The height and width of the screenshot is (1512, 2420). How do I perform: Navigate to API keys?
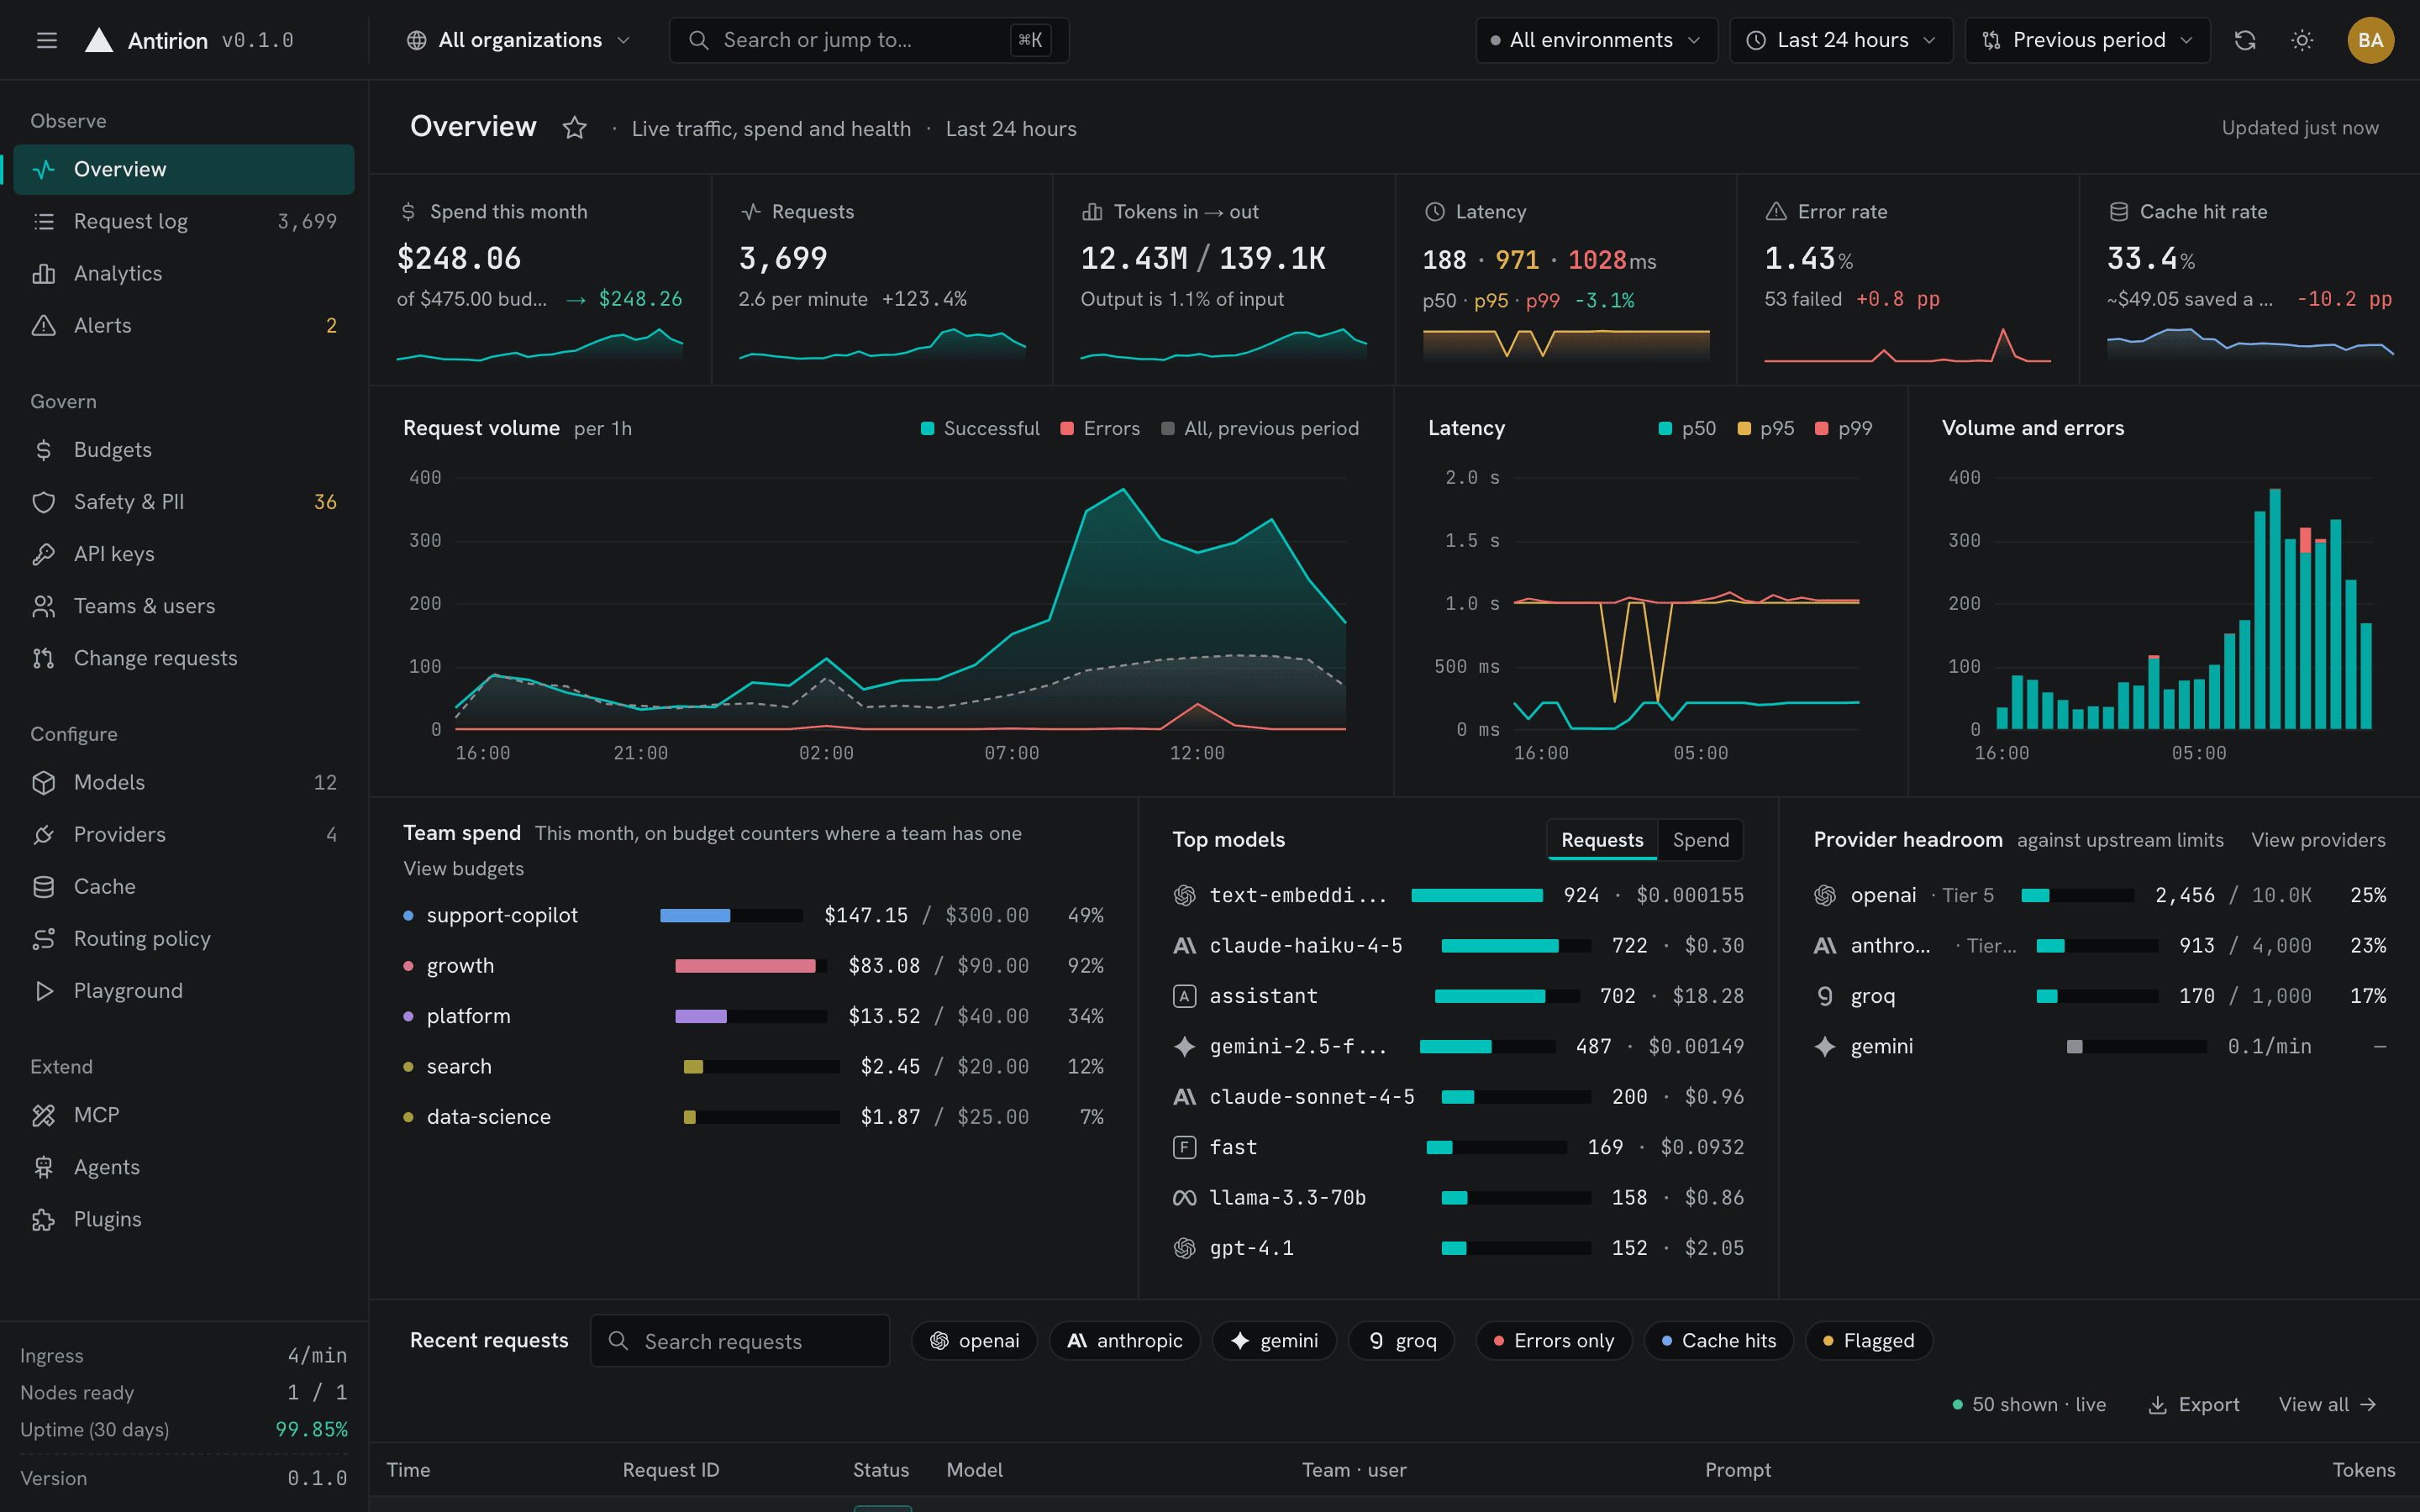click(184, 554)
